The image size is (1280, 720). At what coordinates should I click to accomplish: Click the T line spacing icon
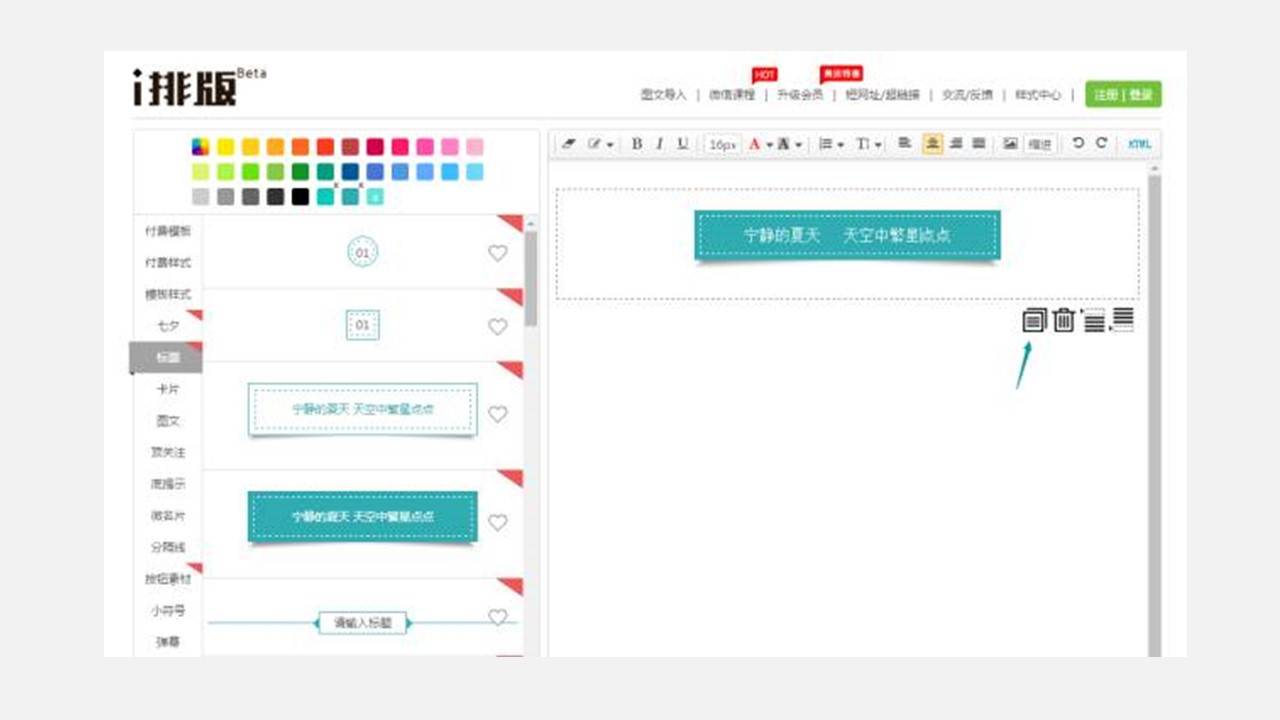click(x=863, y=144)
